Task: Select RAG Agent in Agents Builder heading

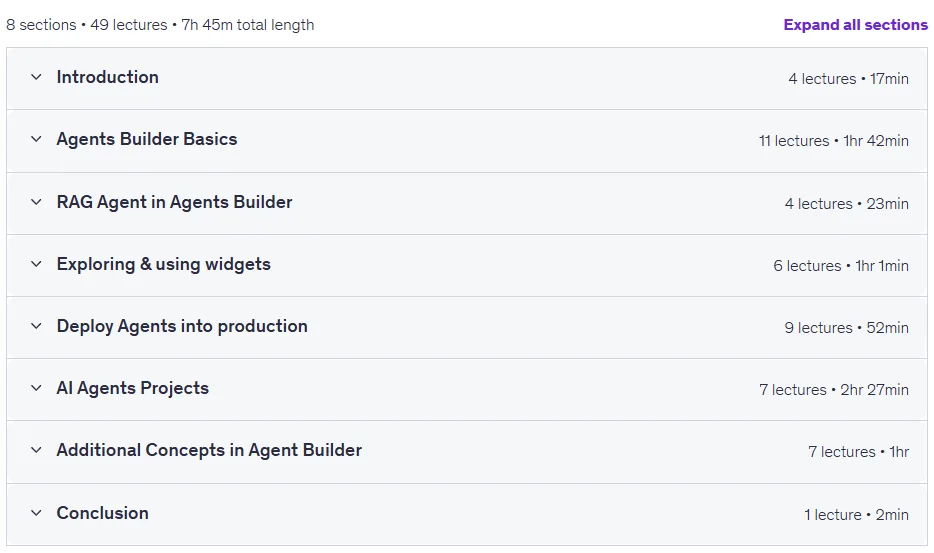Action: (175, 202)
